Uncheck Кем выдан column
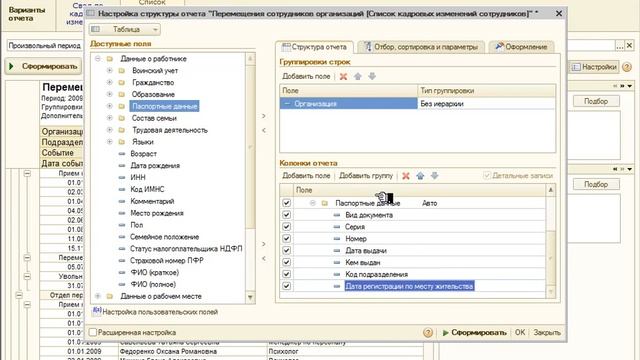640x360 pixels. coord(287,262)
